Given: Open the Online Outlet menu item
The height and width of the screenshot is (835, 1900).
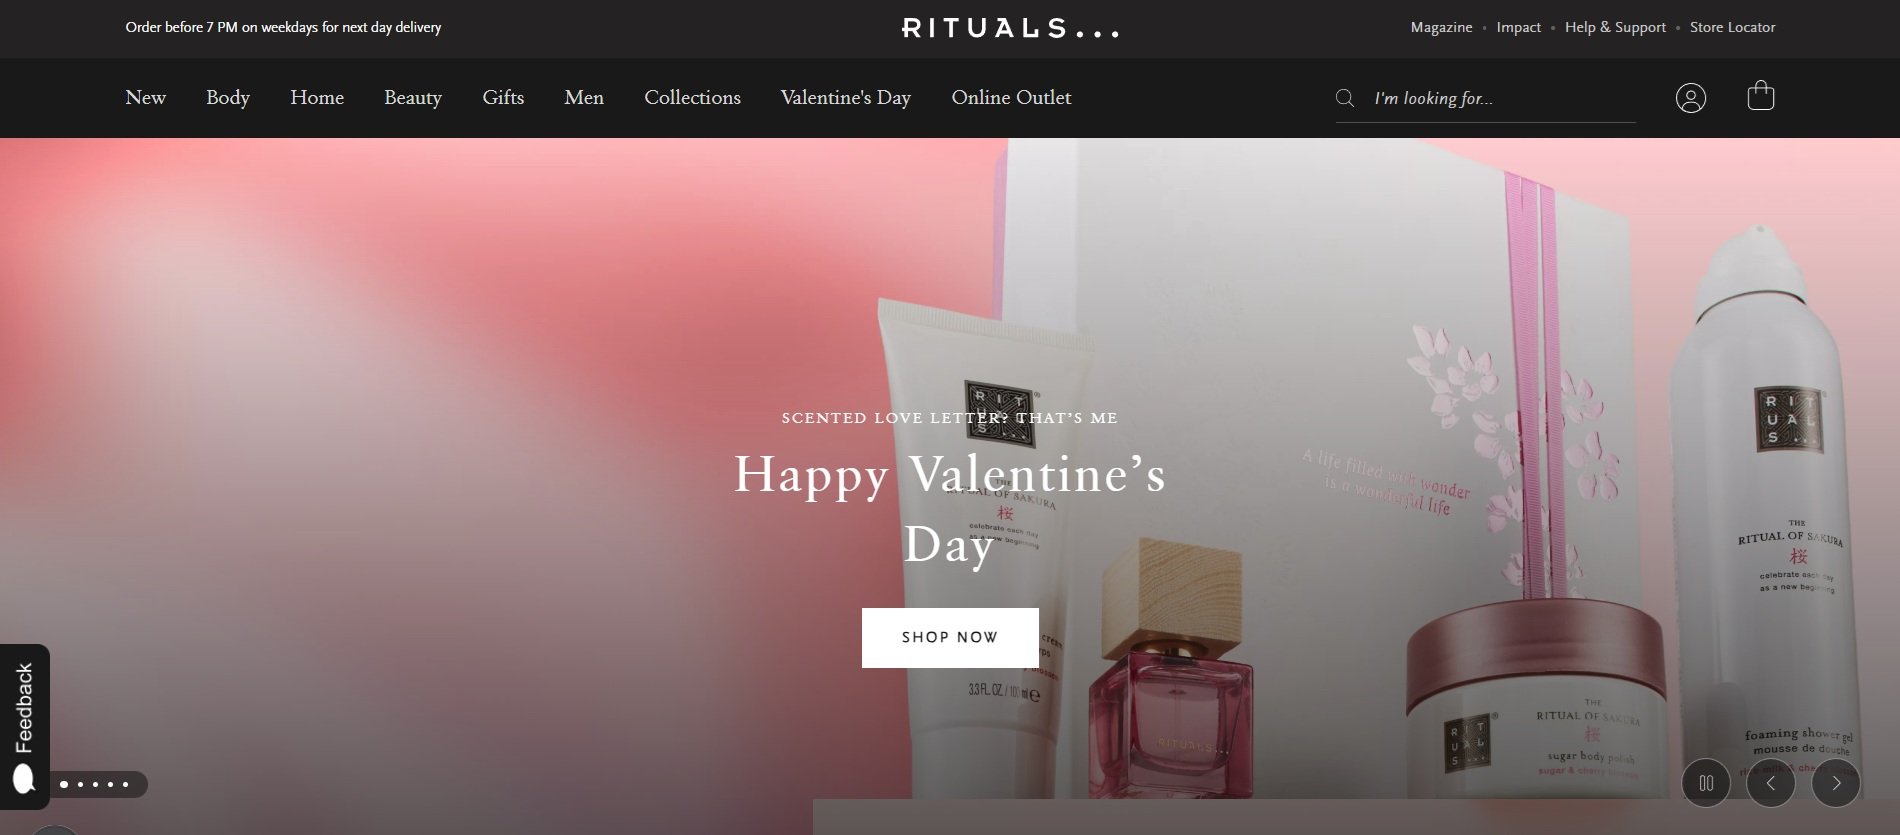Looking at the screenshot, I should click(1011, 98).
